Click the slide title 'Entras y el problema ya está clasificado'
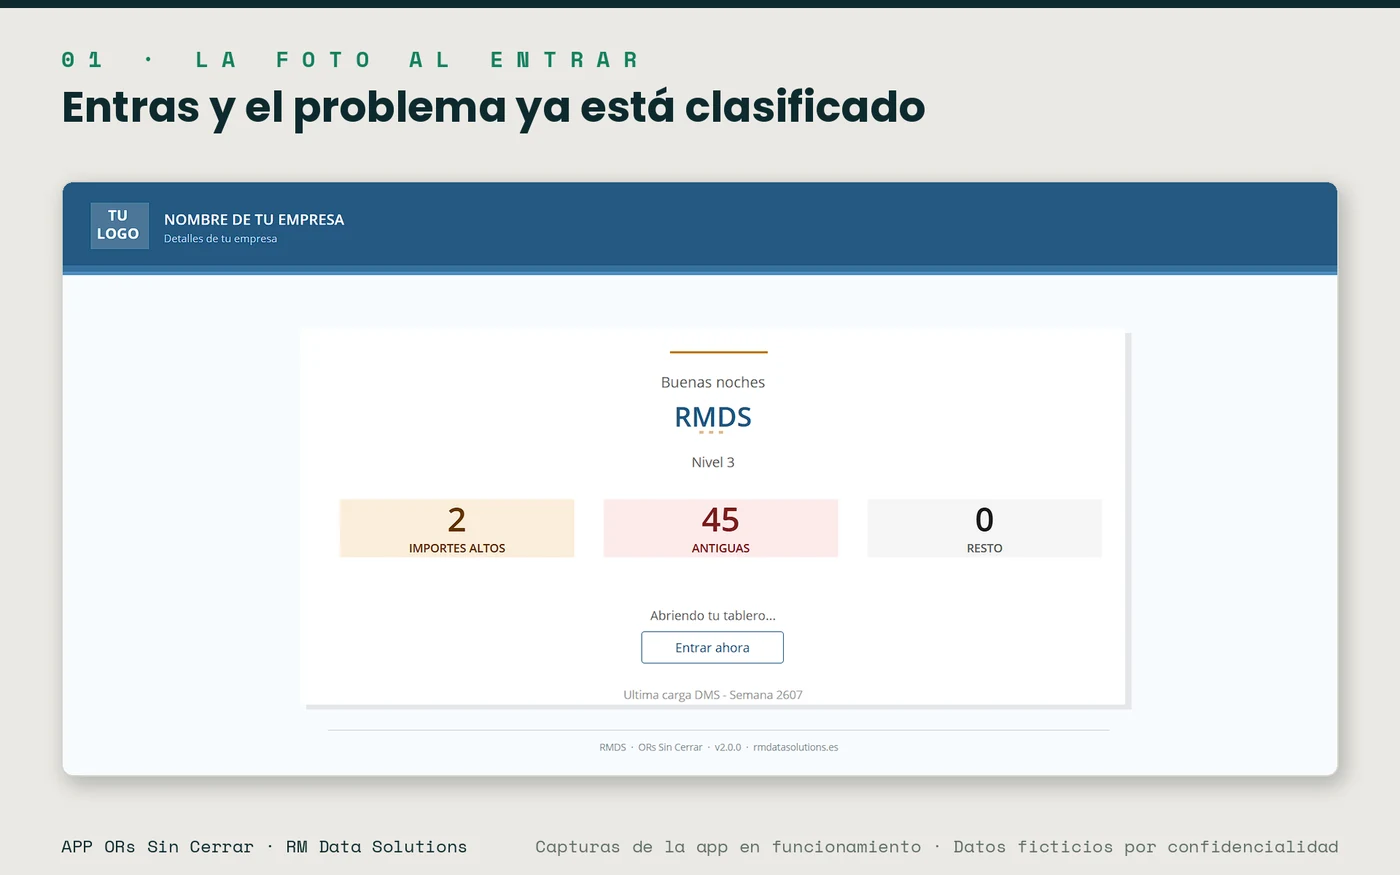Screen dimensions: 1400x875 [493, 107]
